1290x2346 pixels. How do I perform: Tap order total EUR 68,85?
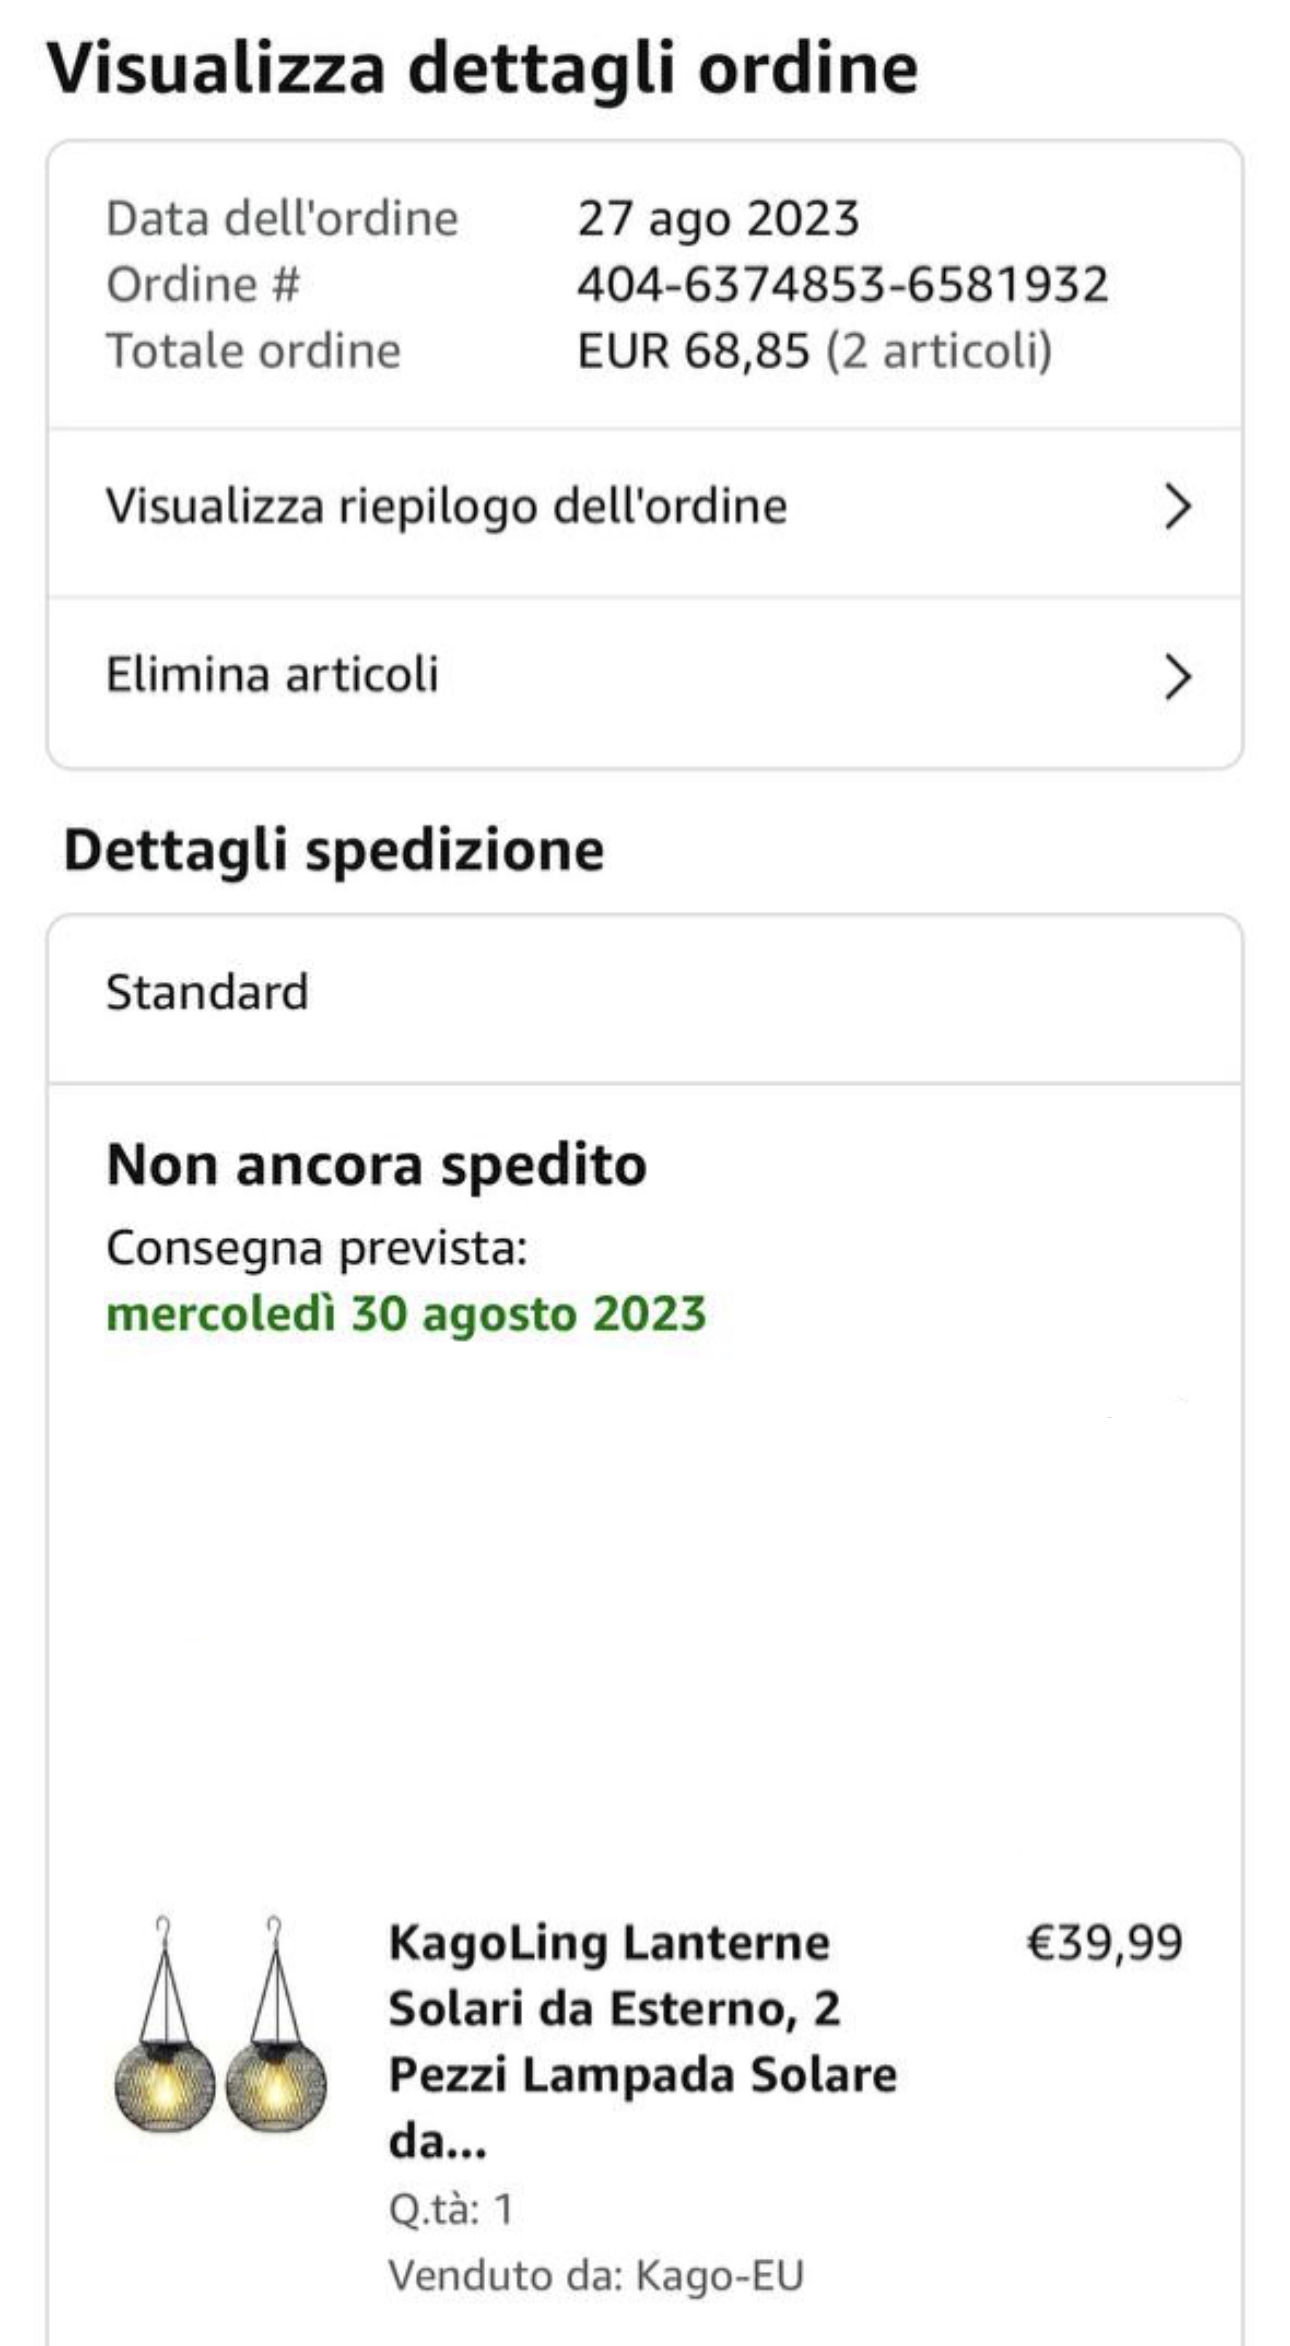point(693,351)
